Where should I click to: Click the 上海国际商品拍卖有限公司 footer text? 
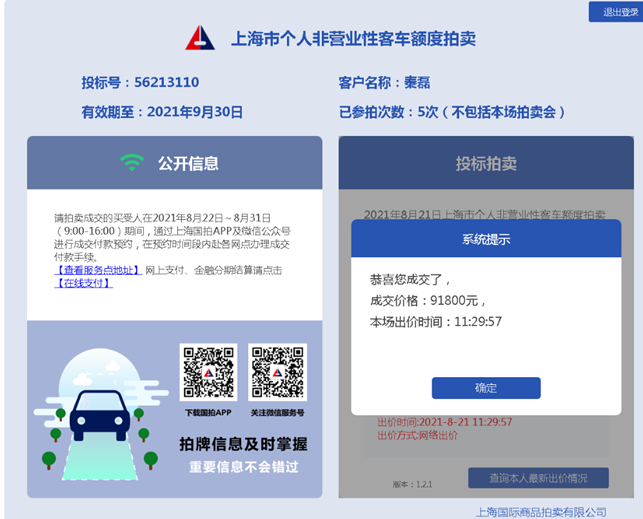pyautogui.click(x=541, y=511)
